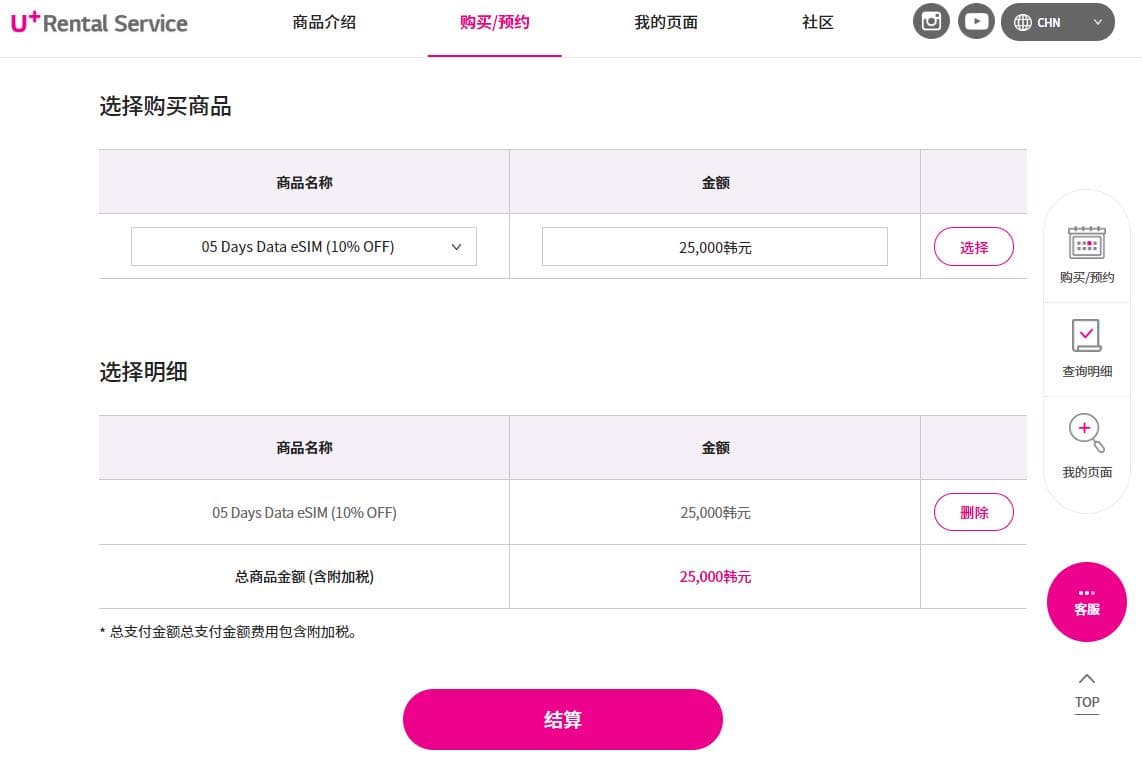The height and width of the screenshot is (759, 1142).
Task: Click the 25,000韩元 amount field
Action: (714, 247)
